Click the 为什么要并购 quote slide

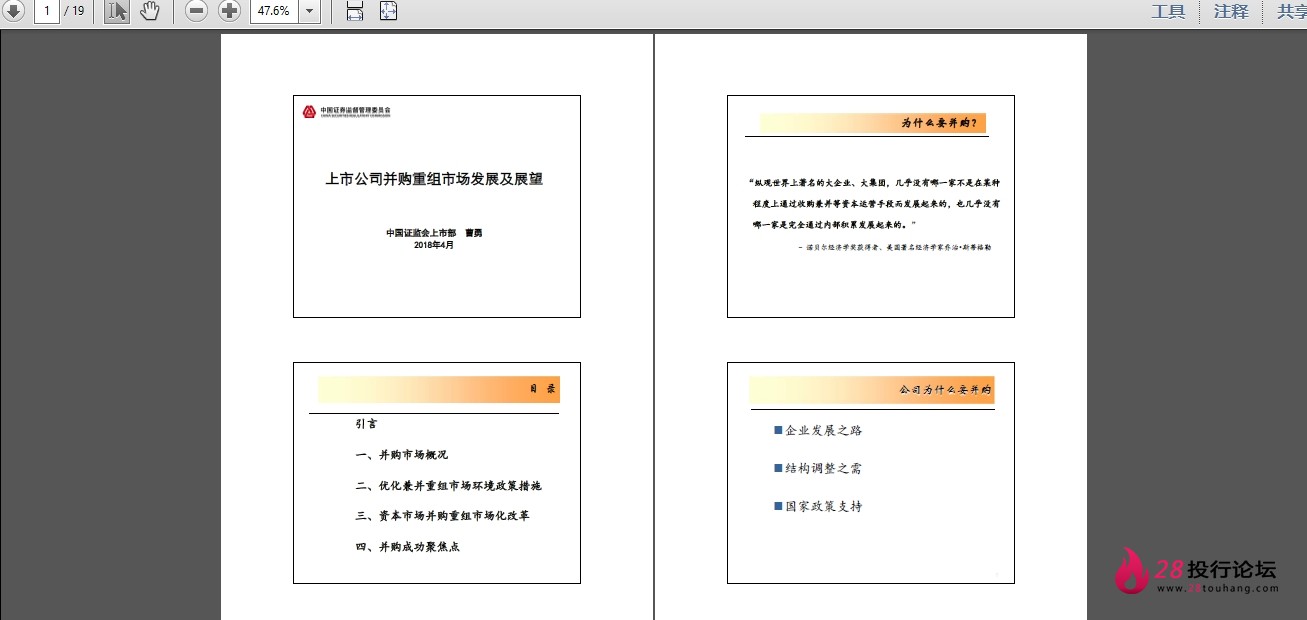(x=871, y=206)
